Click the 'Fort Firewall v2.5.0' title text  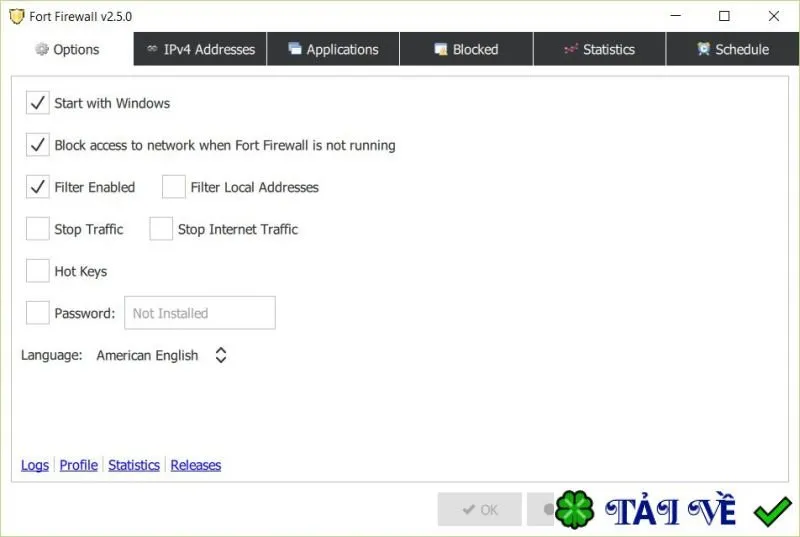(81, 16)
